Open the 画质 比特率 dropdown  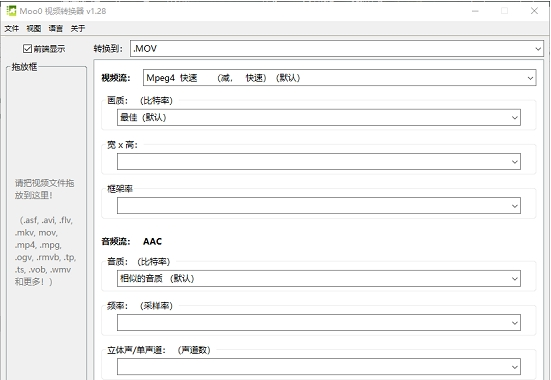coord(319,117)
